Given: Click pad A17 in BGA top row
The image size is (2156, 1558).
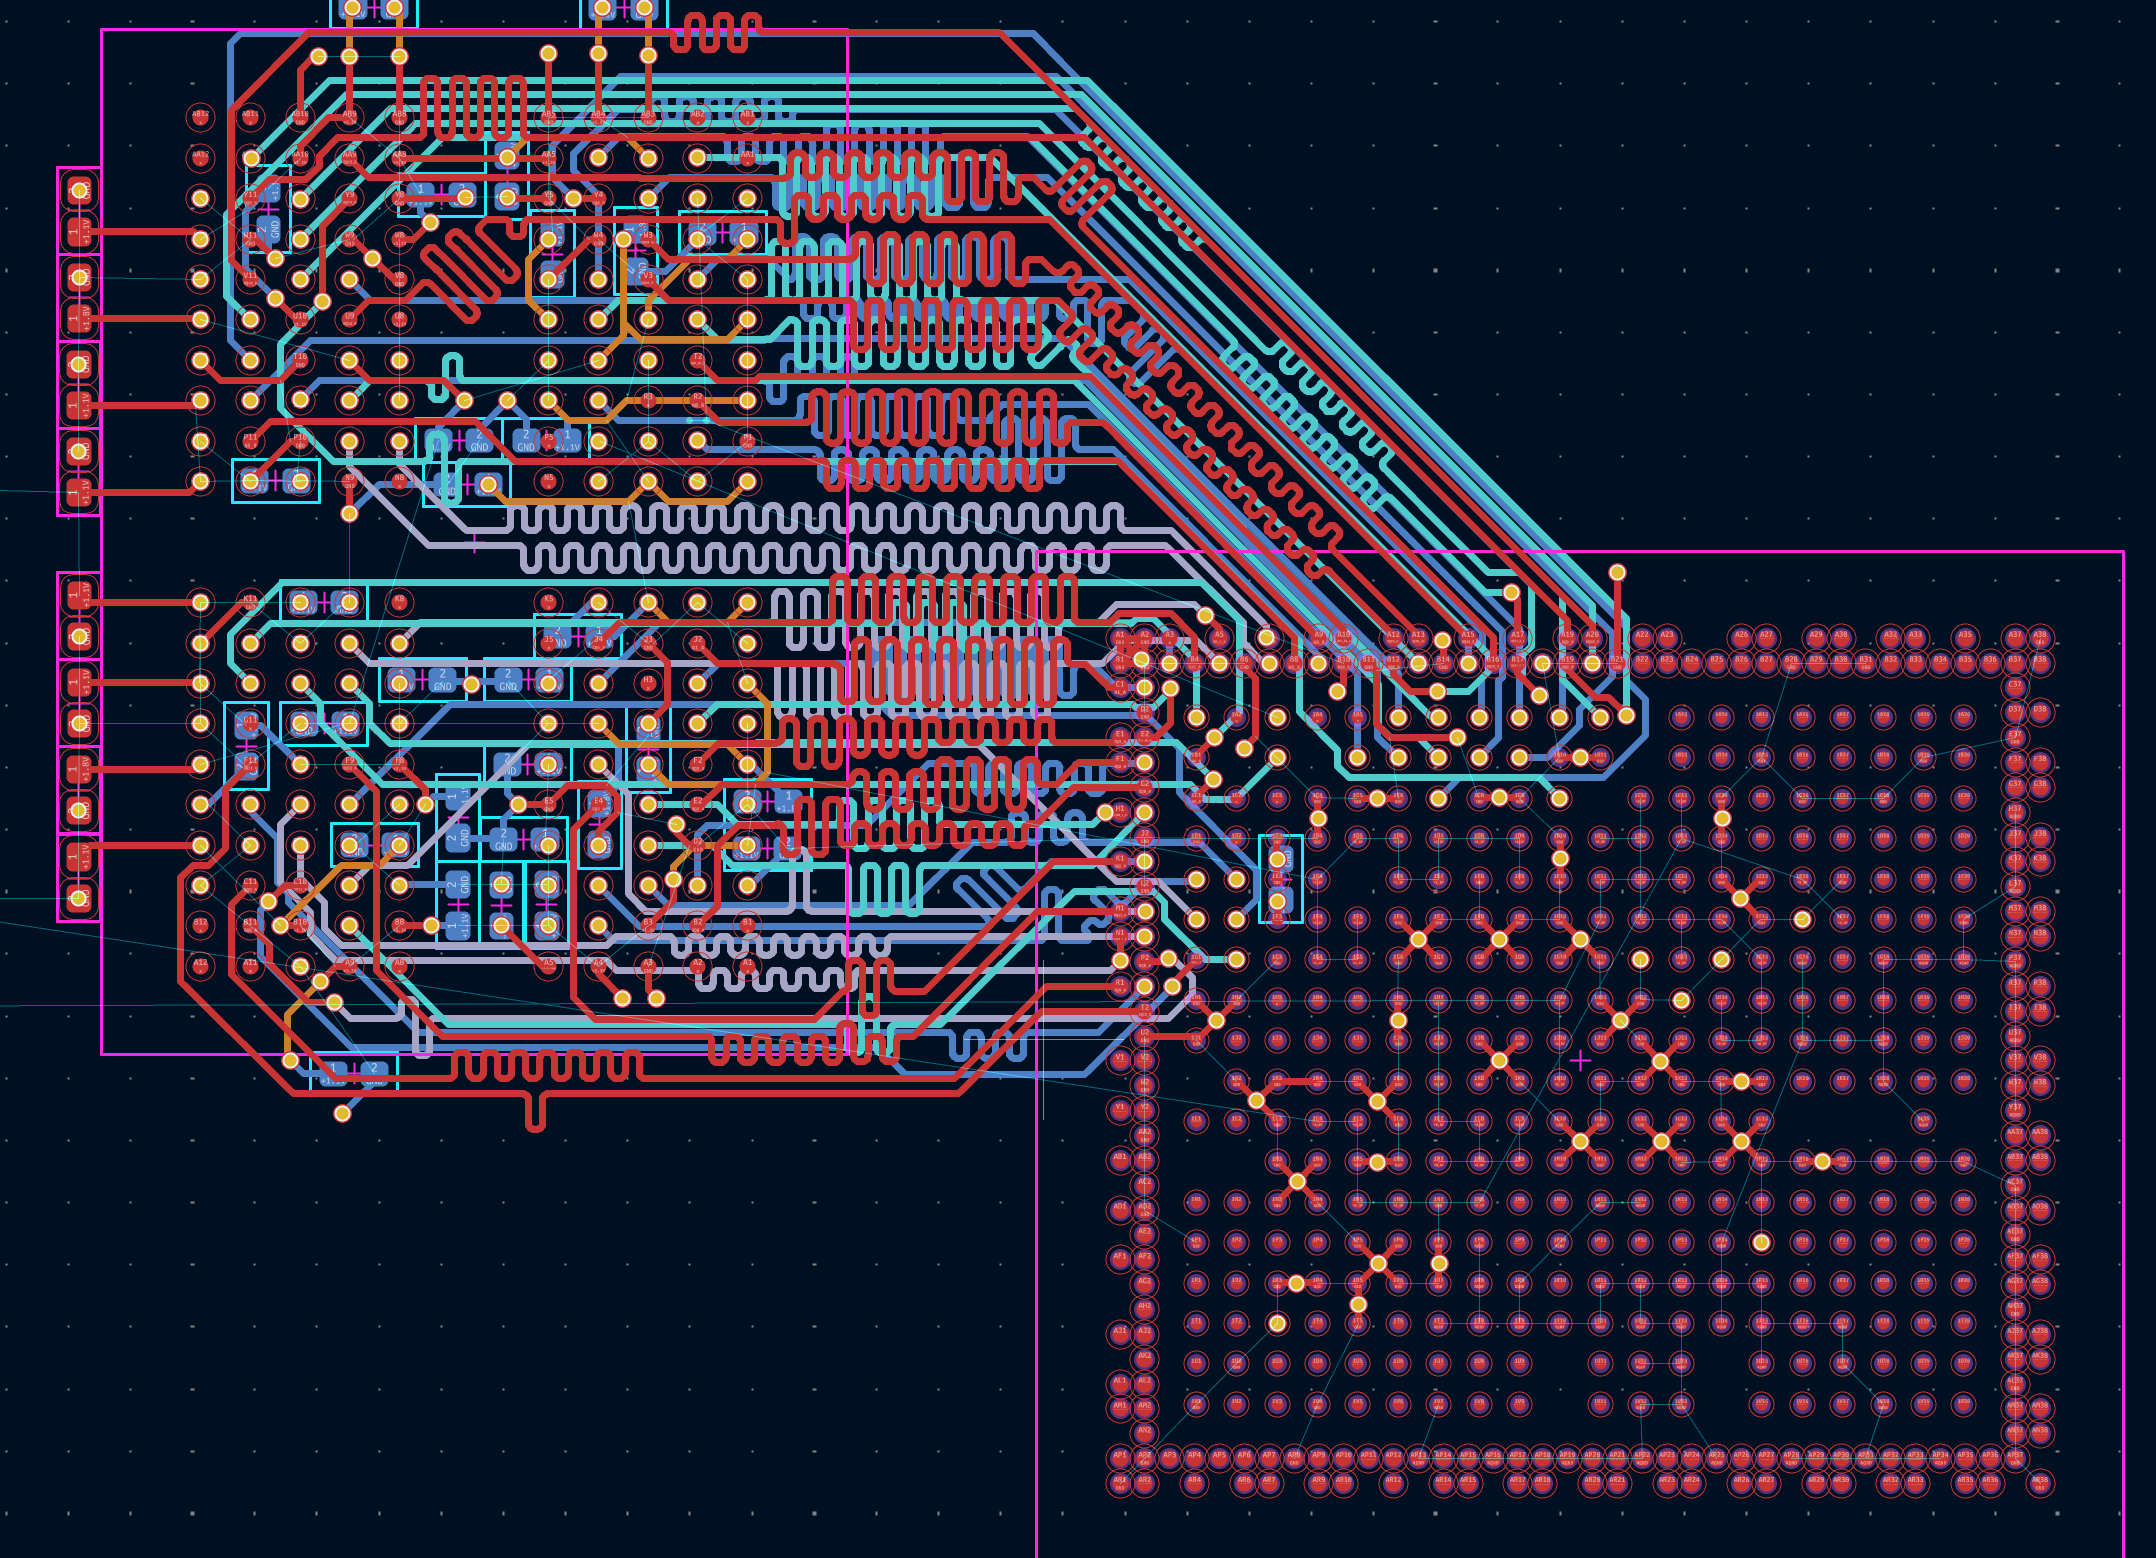Looking at the screenshot, I should coord(1518,636).
